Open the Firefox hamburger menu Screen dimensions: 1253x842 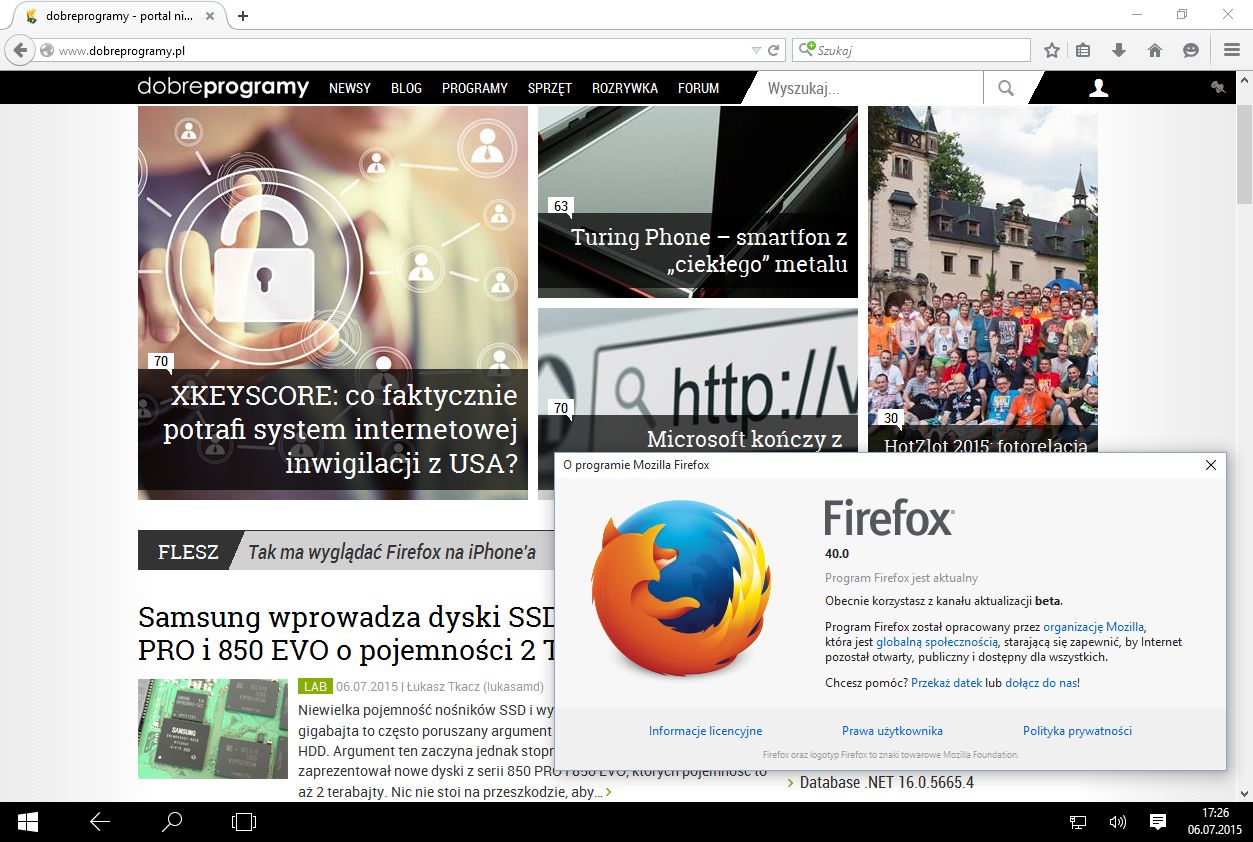pos(1232,50)
